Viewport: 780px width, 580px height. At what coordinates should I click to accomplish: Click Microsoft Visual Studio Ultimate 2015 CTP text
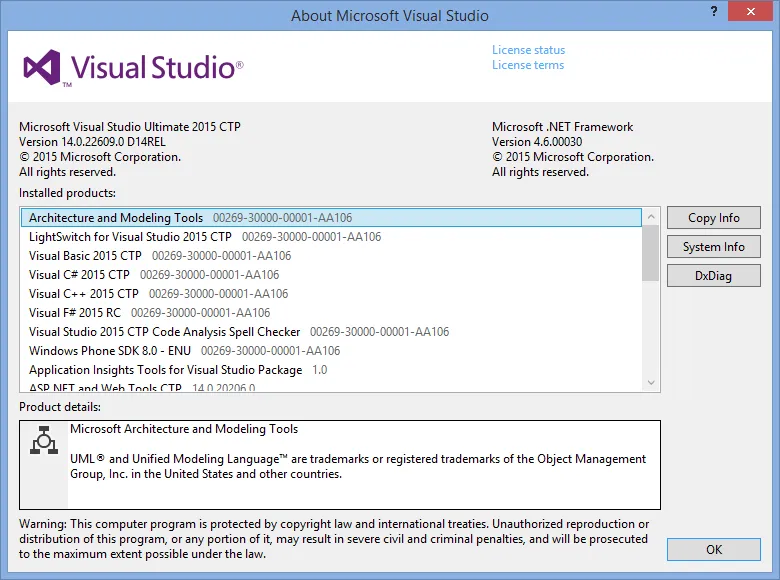pos(130,127)
